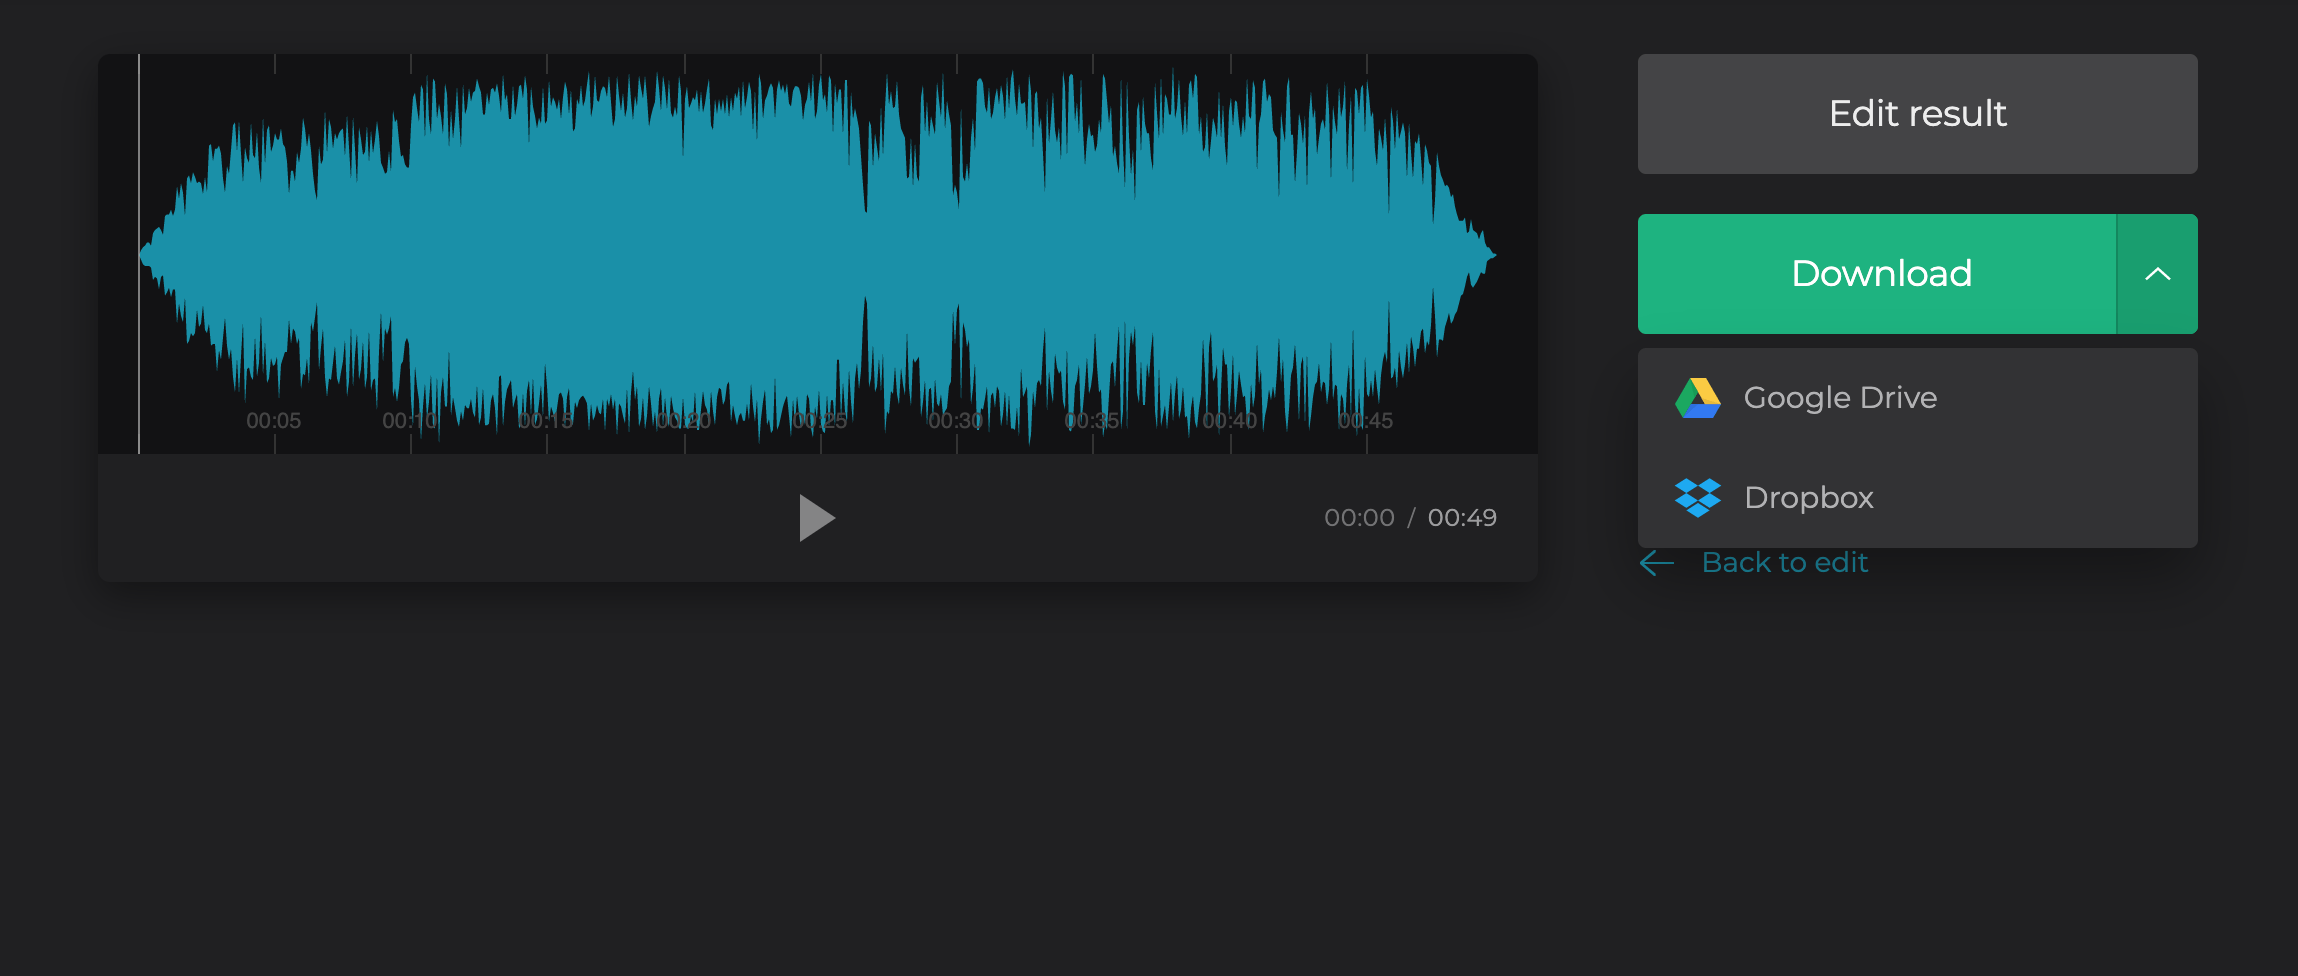Click the 00:49 total duration text
Image resolution: width=2298 pixels, height=976 pixels.
point(1463,517)
